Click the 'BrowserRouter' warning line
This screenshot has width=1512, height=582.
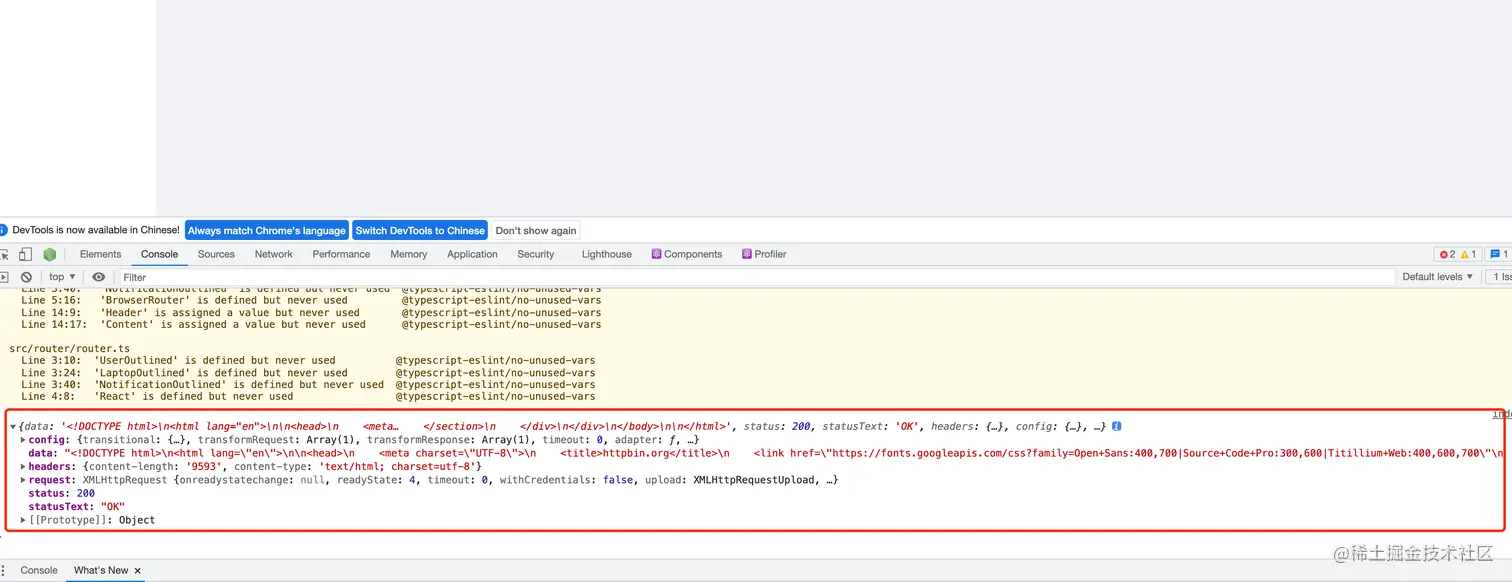(311, 300)
